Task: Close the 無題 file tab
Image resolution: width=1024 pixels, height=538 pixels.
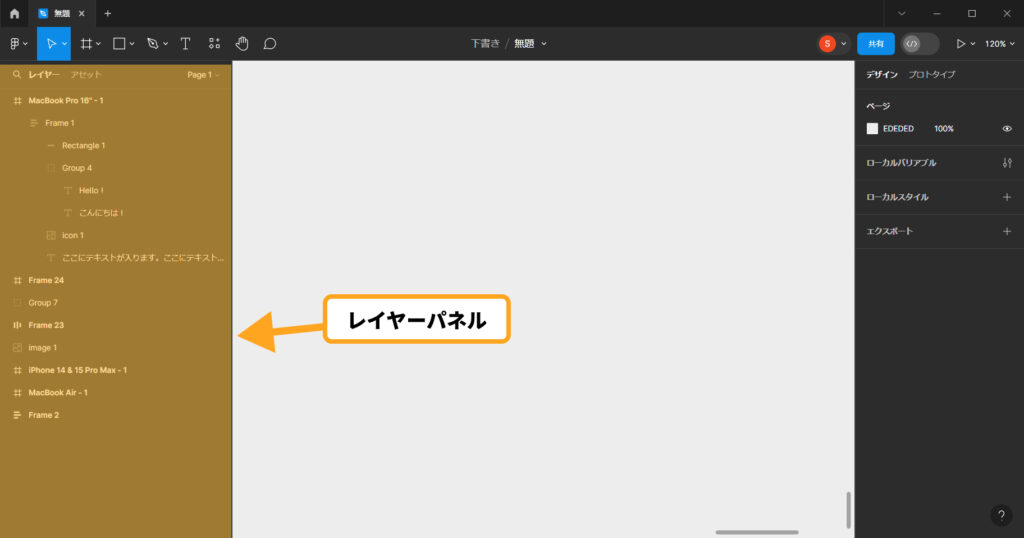Action: pos(82,13)
